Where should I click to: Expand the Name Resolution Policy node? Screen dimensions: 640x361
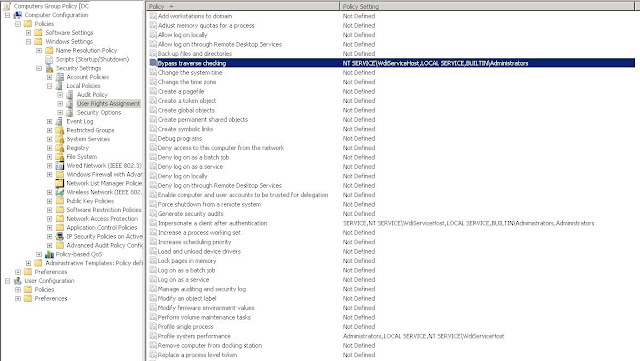[x=39, y=51]
